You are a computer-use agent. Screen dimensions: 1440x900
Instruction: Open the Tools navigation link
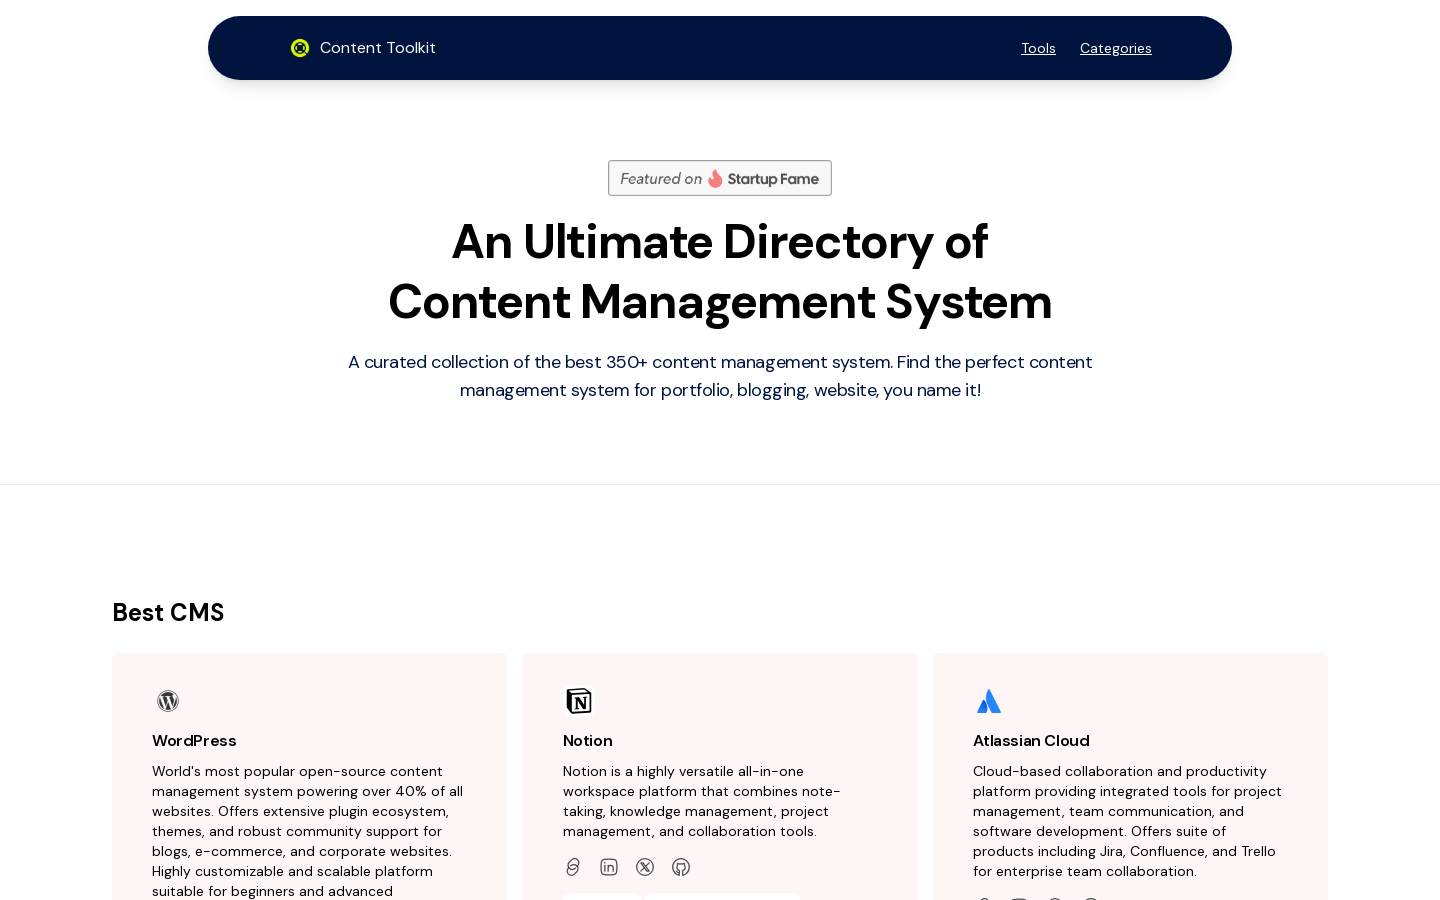click(1038, 48)
